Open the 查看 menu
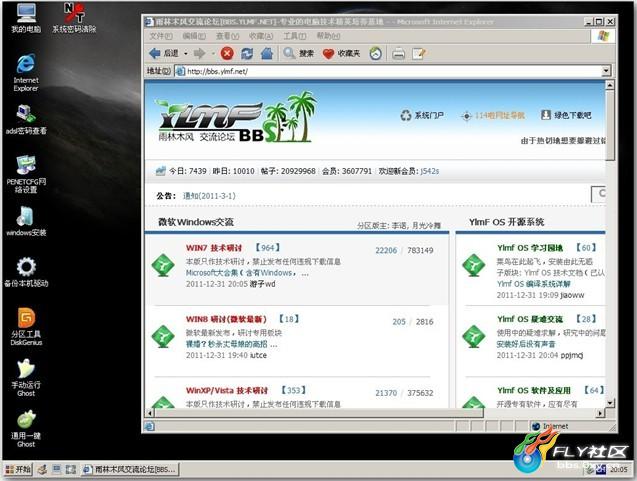The image size is (637, 481). pyautogui.click(x=228, y=36)
